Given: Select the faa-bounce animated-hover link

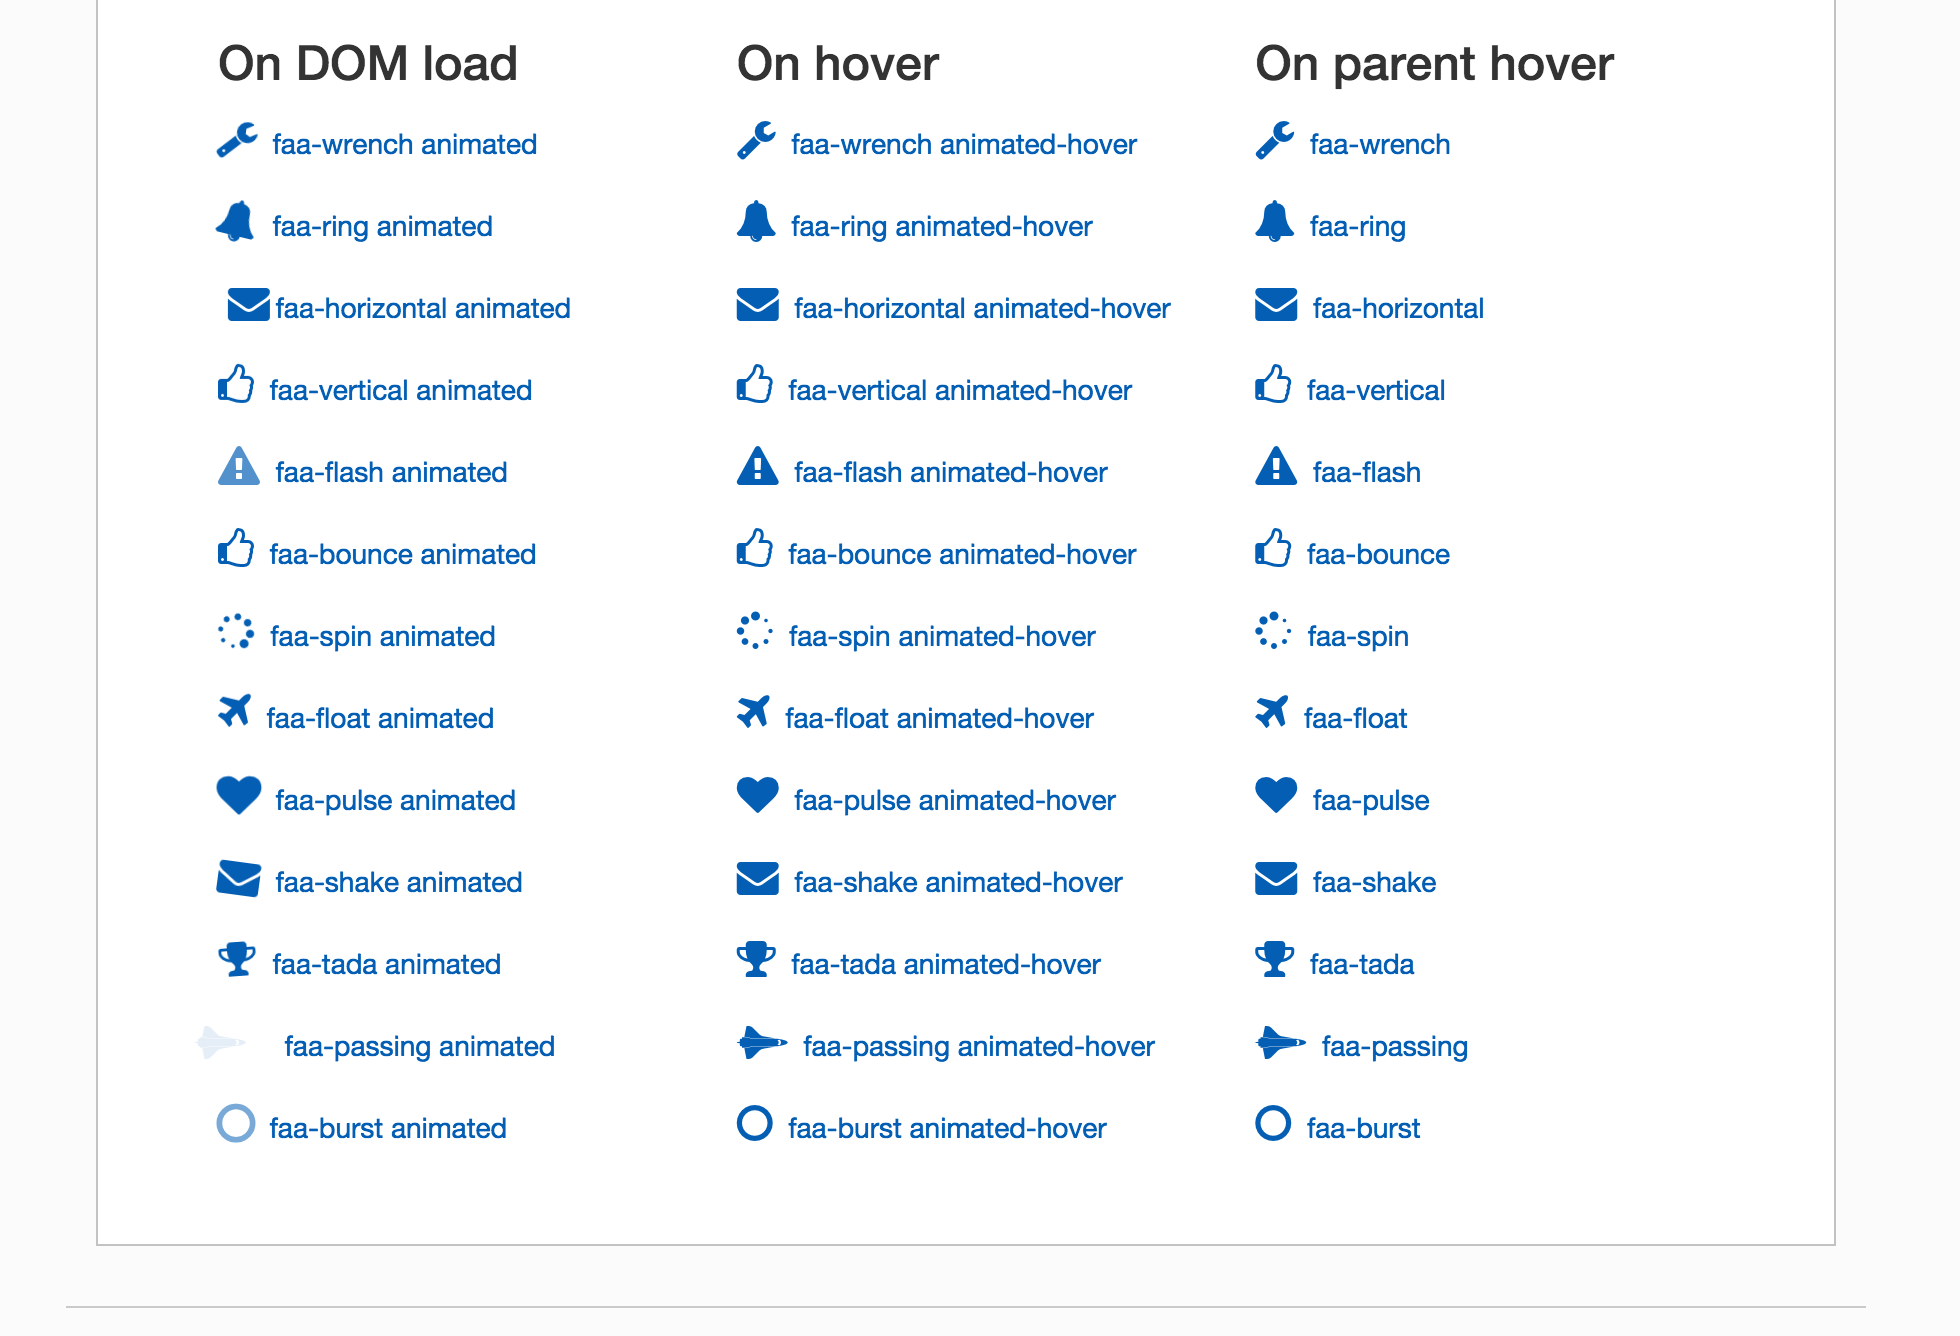Looking at the screenshot, I should 962,554.
